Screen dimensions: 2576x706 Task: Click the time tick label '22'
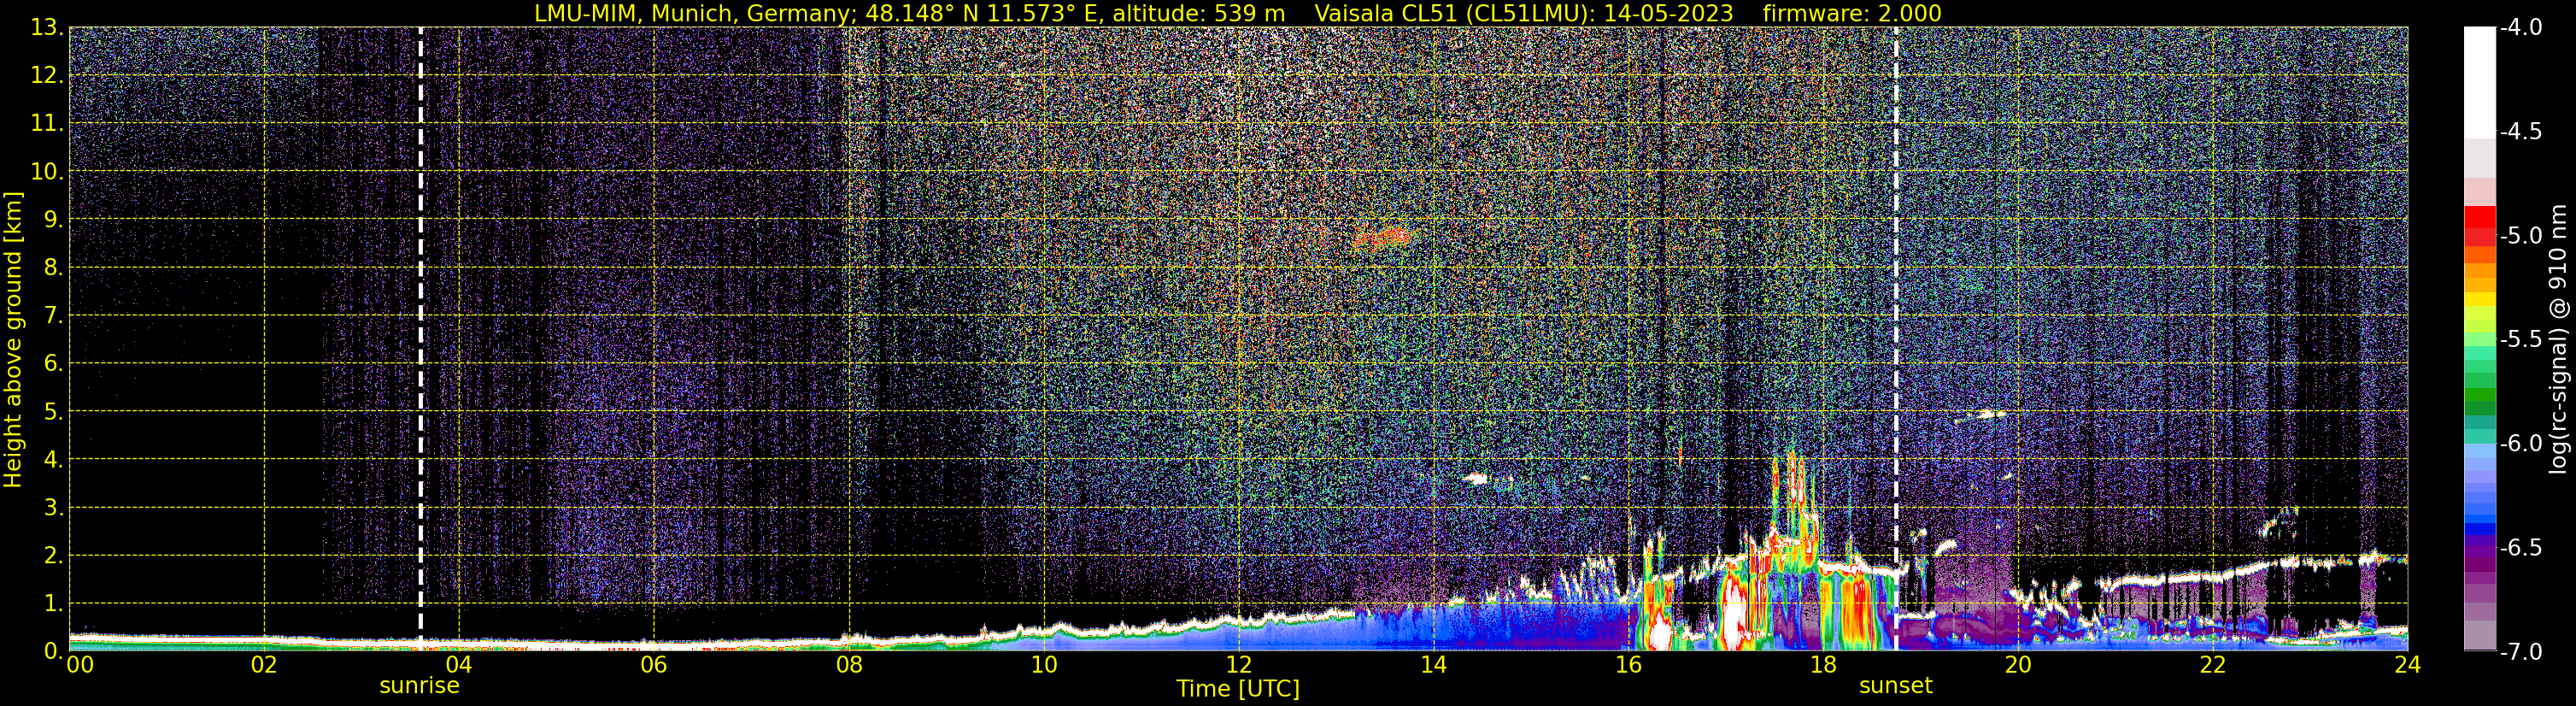point(2213,665)
